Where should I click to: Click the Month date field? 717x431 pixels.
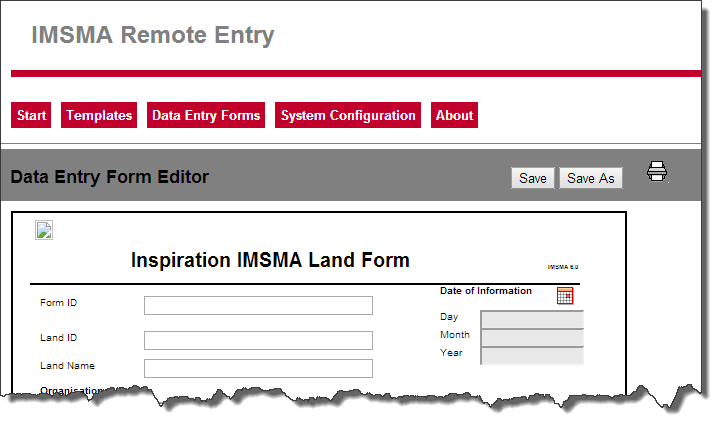(x=532, y=337)
